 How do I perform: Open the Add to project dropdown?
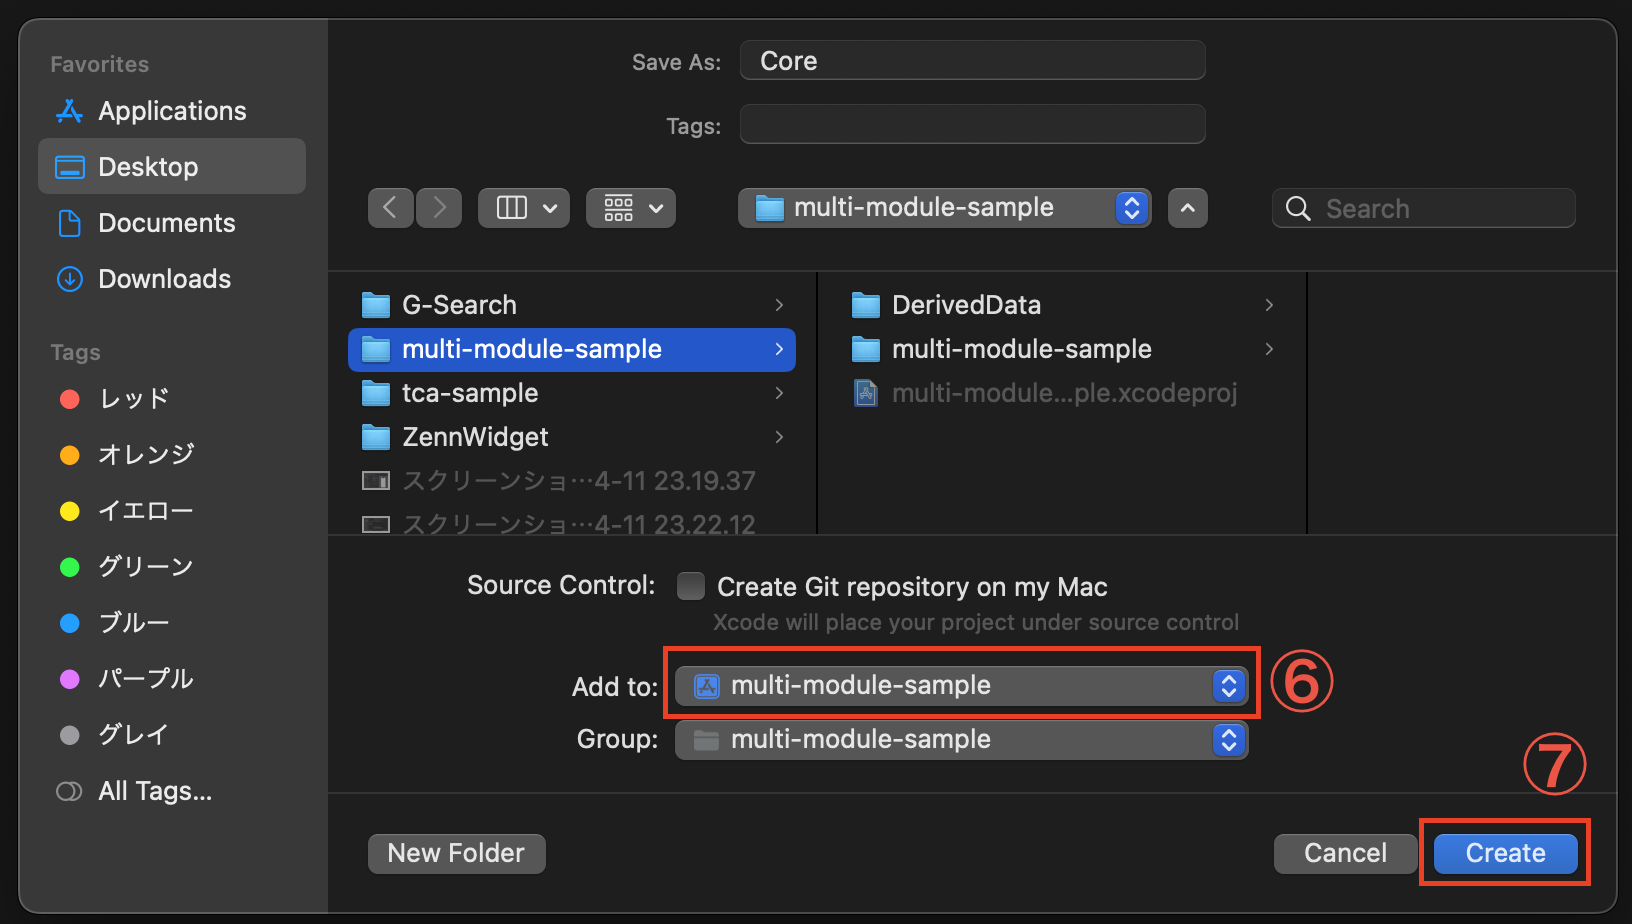[x=961, y=685]
